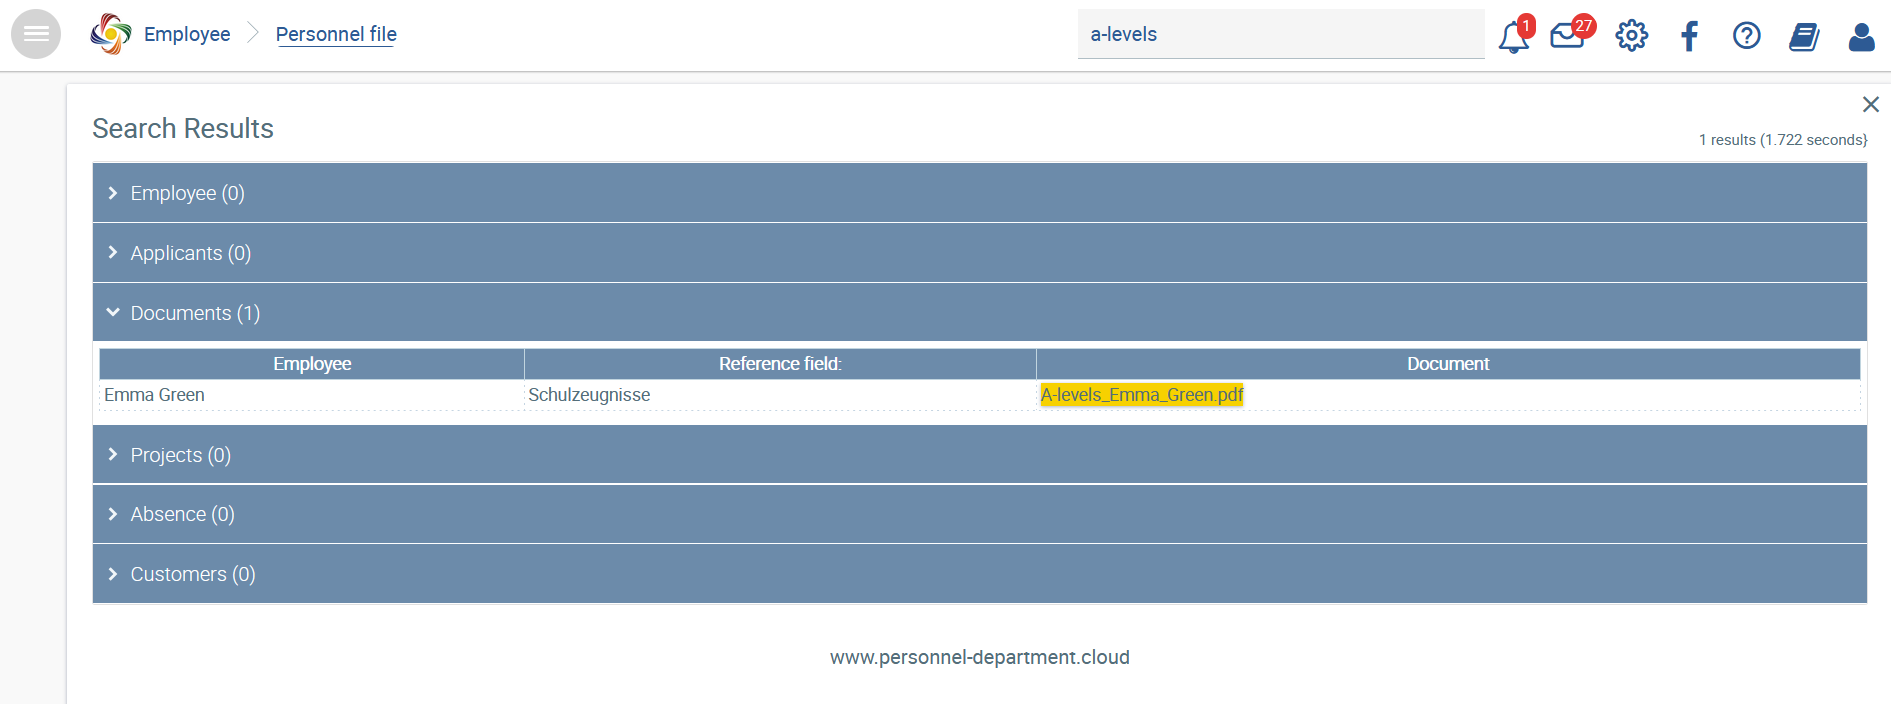Open the manual book icon
The image size is (1891, 704).
[1804, 36]
